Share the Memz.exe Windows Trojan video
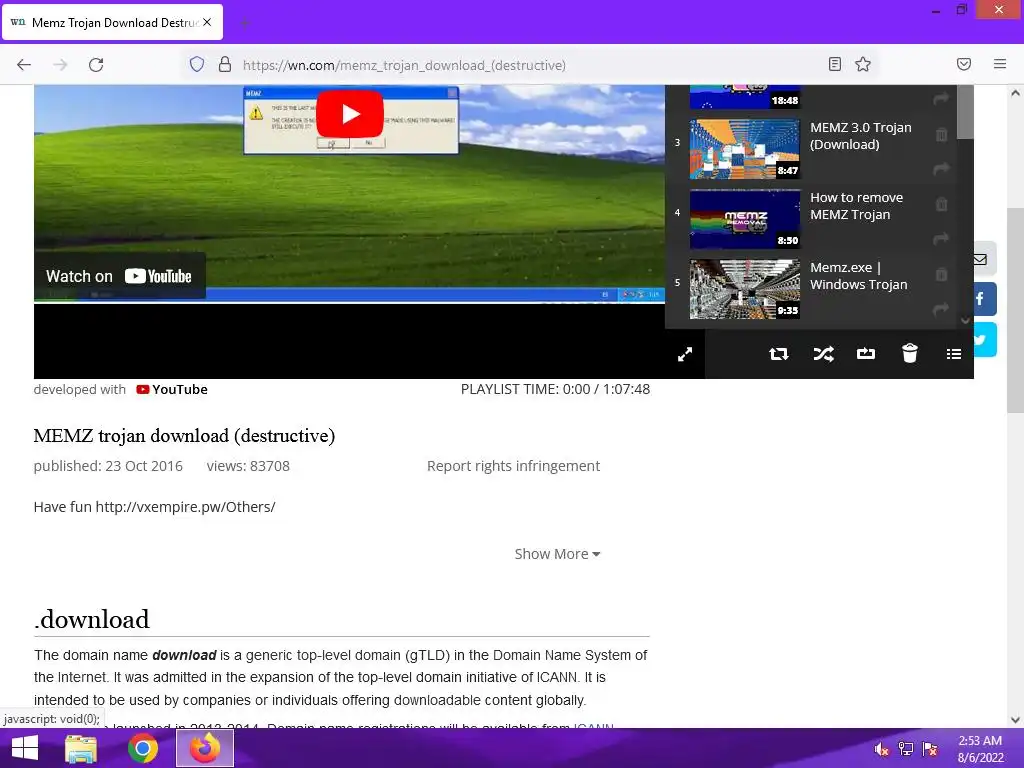The image size is (1024, 768). pyautogui.click(x=941, y=309)
